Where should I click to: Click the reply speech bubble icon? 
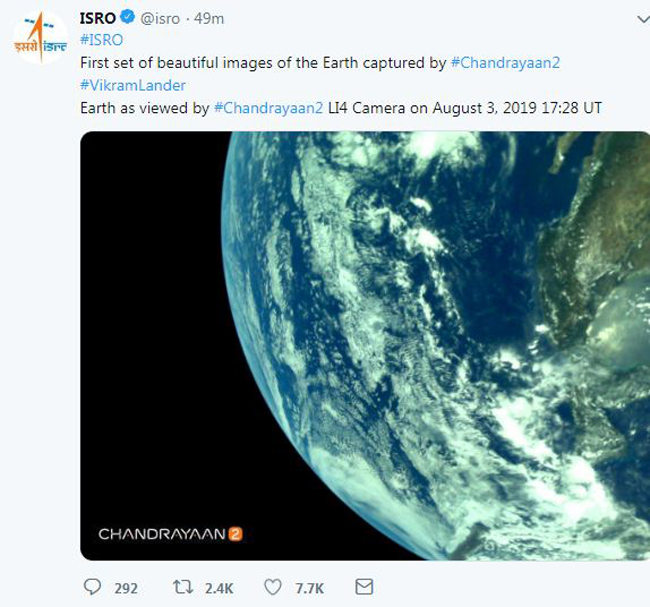92,587
